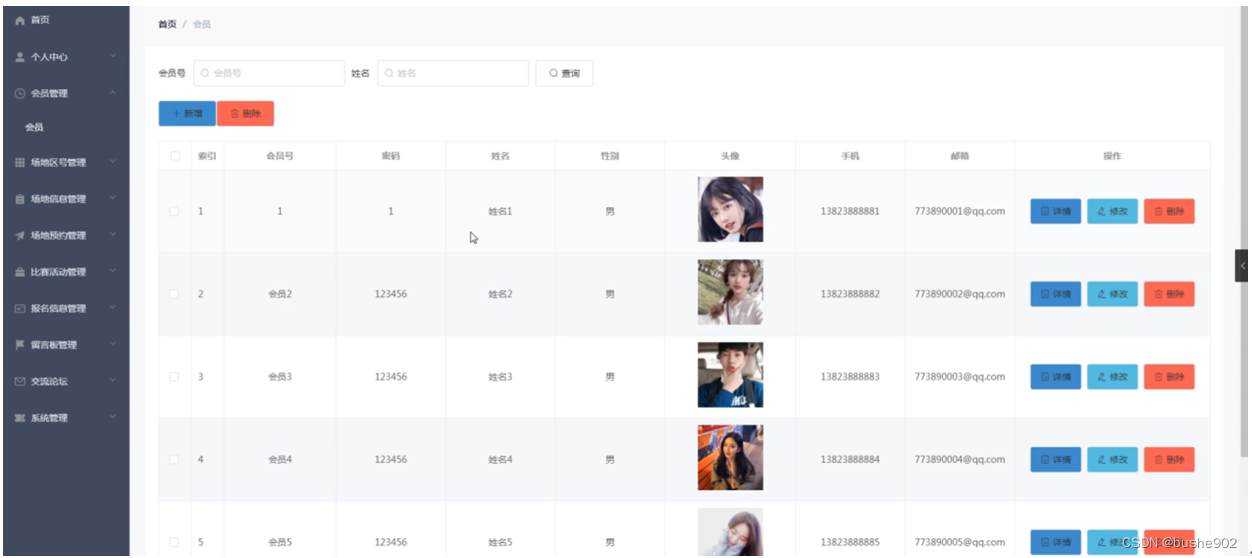Image resolution: width=1252 pixels, height=558 pixels.
Task: Open the 比赛活动管理 menu label
Action: coord(58,272)
